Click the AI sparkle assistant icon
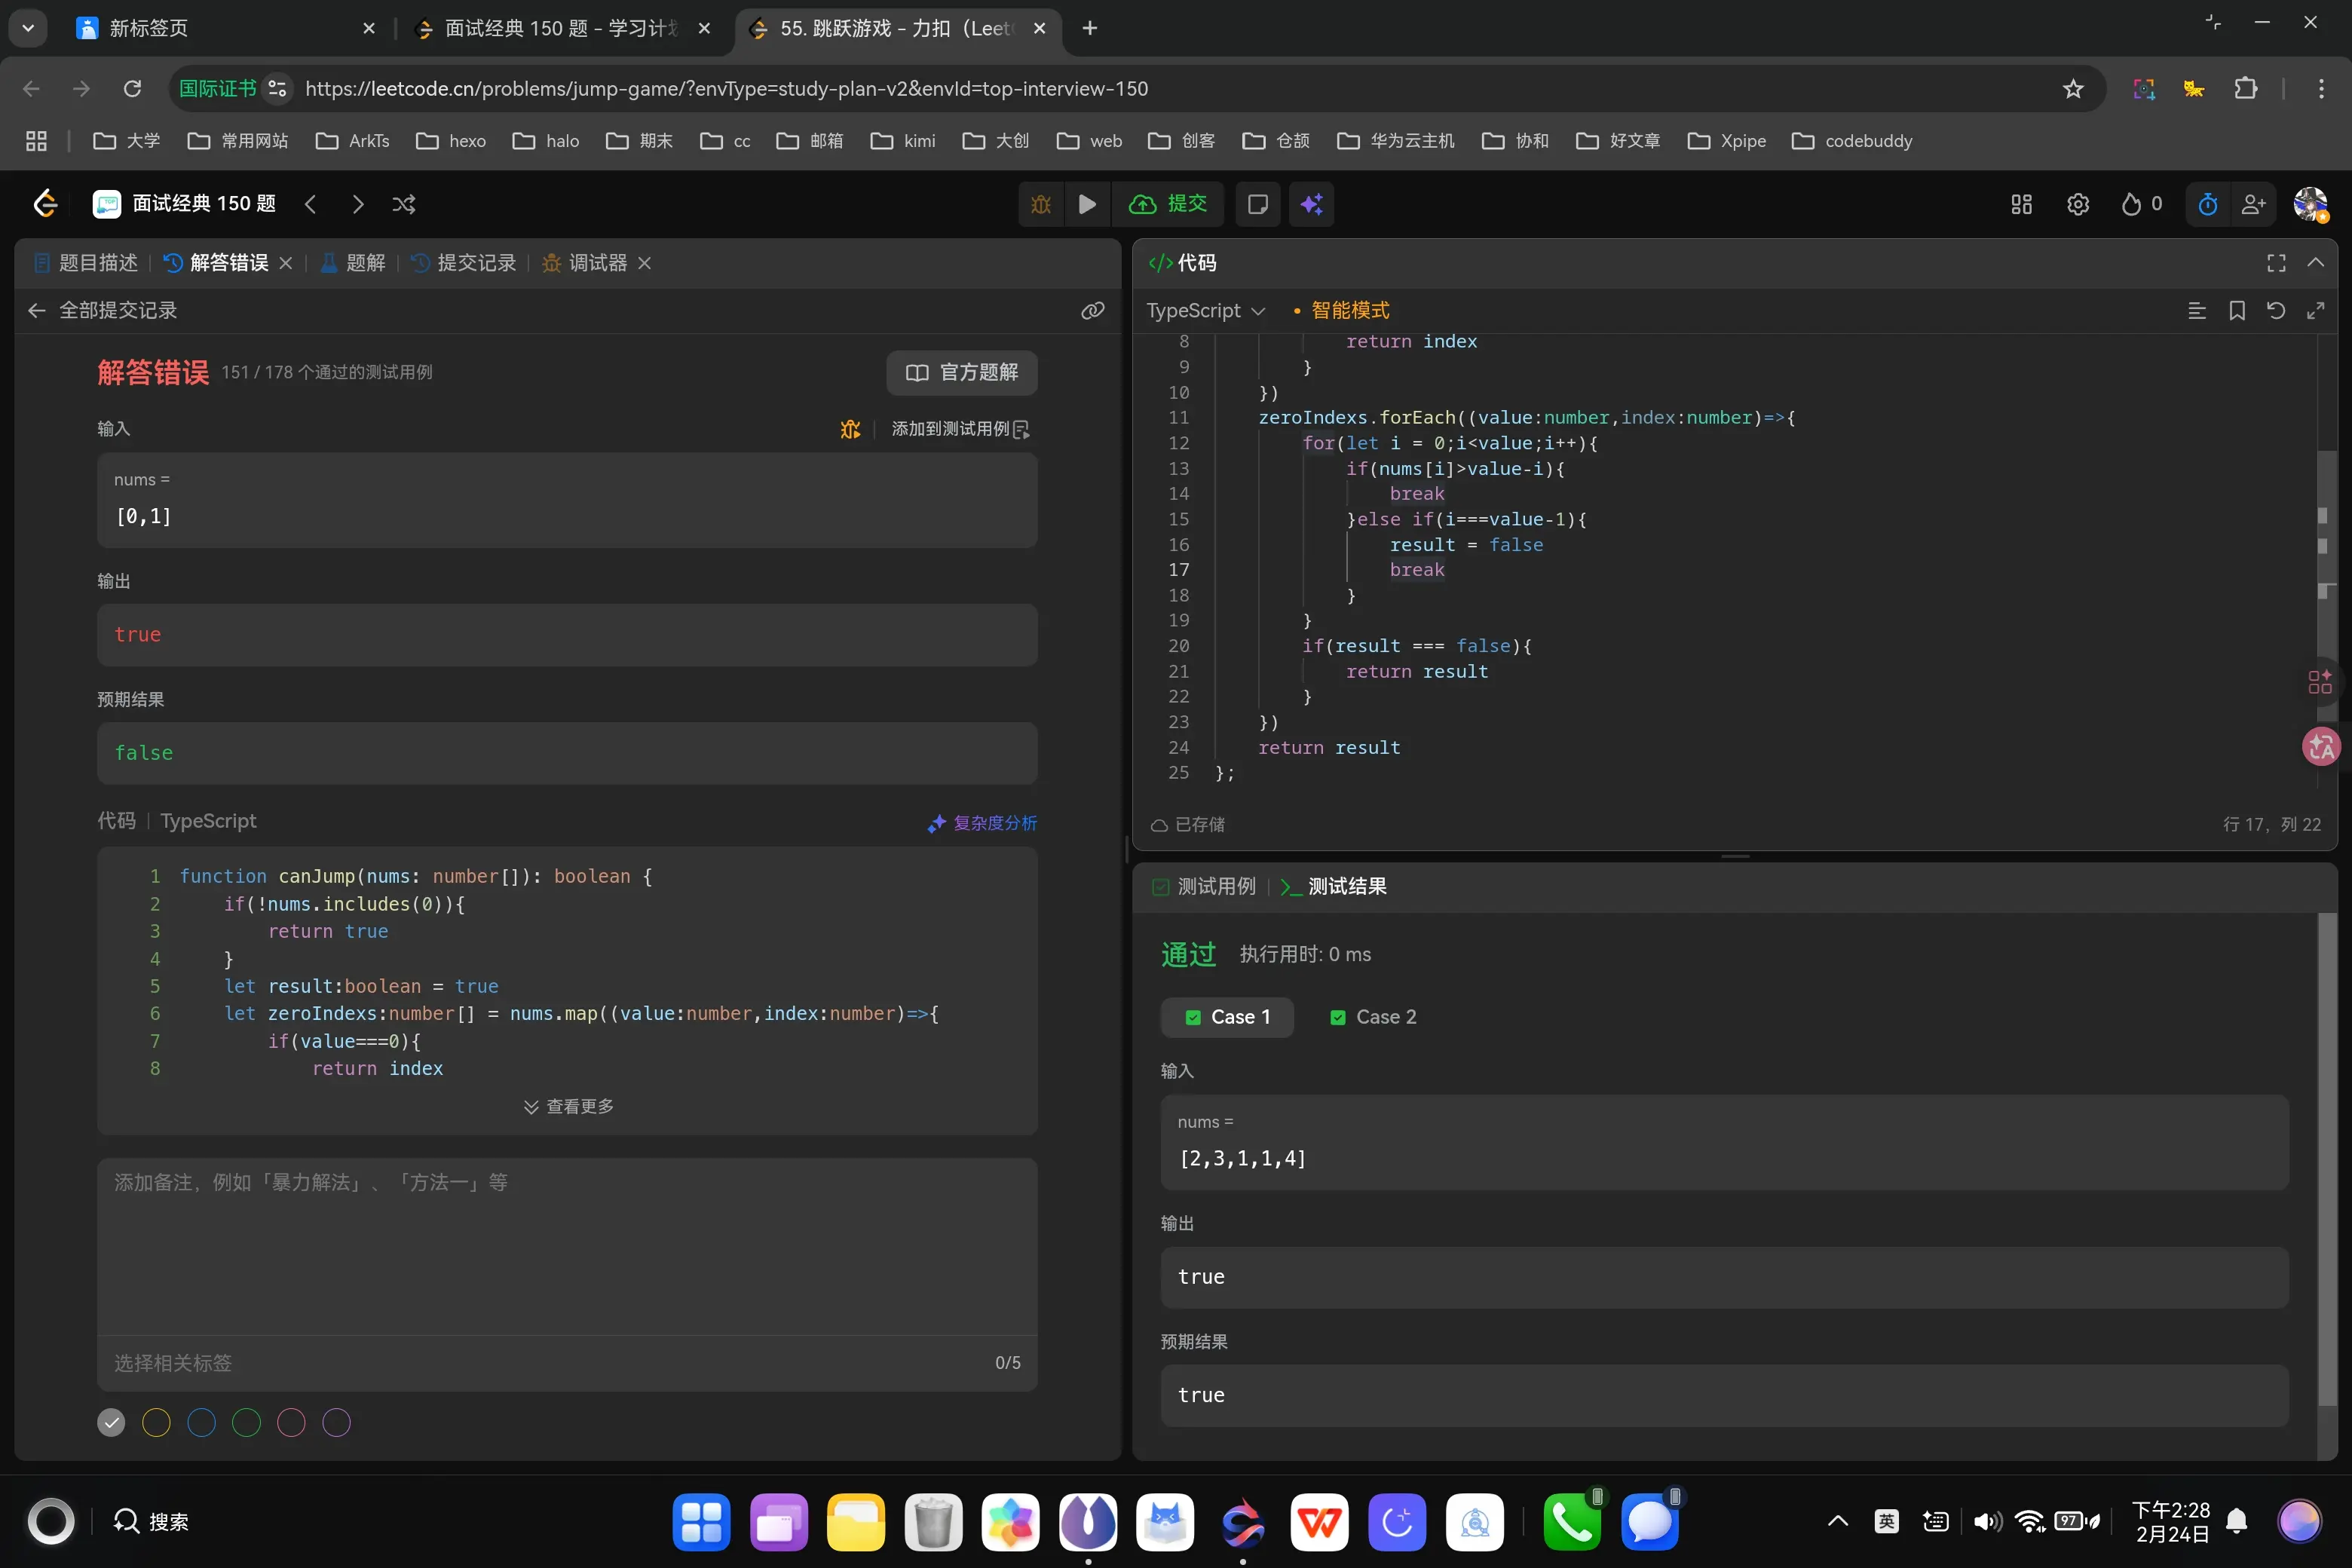The image size is (2352, 1568). (x=1311, y=204)
